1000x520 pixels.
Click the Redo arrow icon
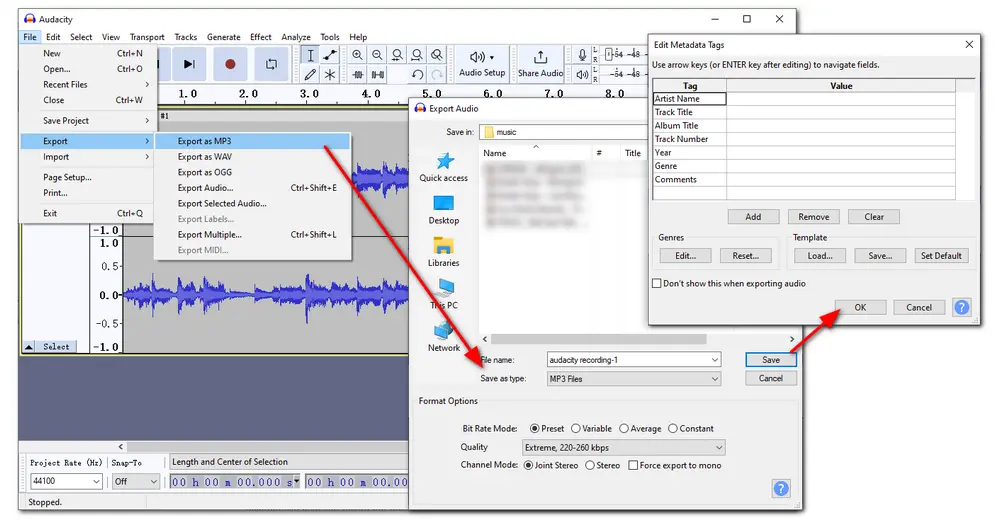click(x=437, y=75)
